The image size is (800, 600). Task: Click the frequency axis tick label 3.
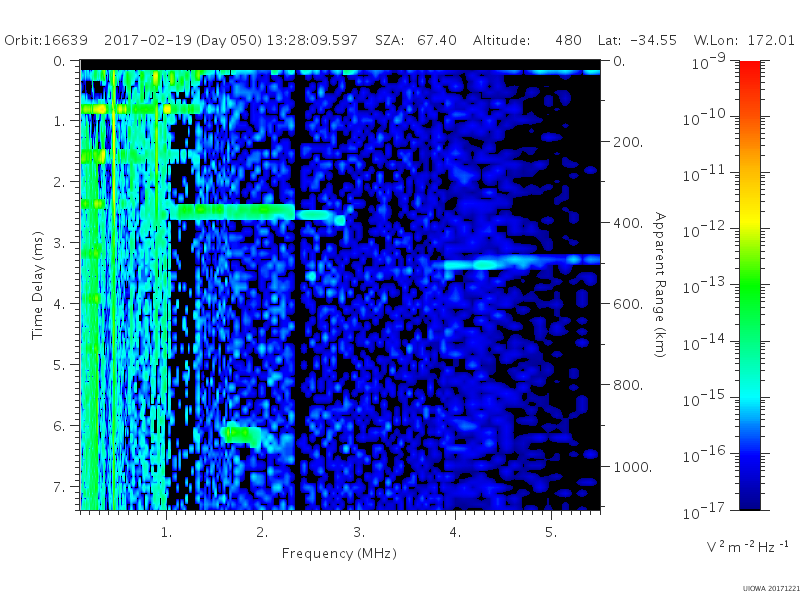[x=359, y=533]
